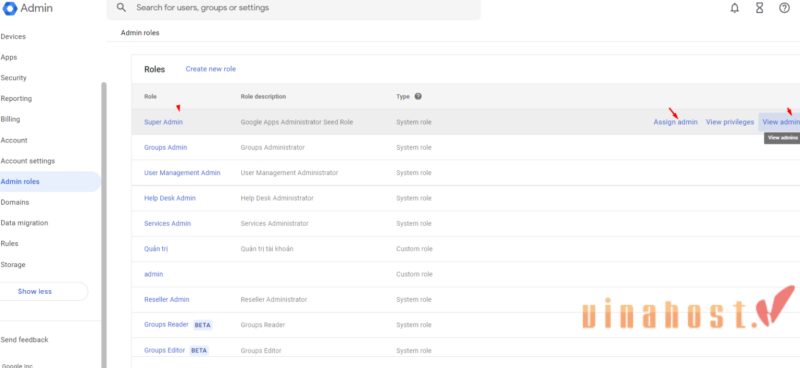The height and width of the screenshot is (368, 800).
Task: Open the Help Desk Admin role
Action: (x=170, y=198)
